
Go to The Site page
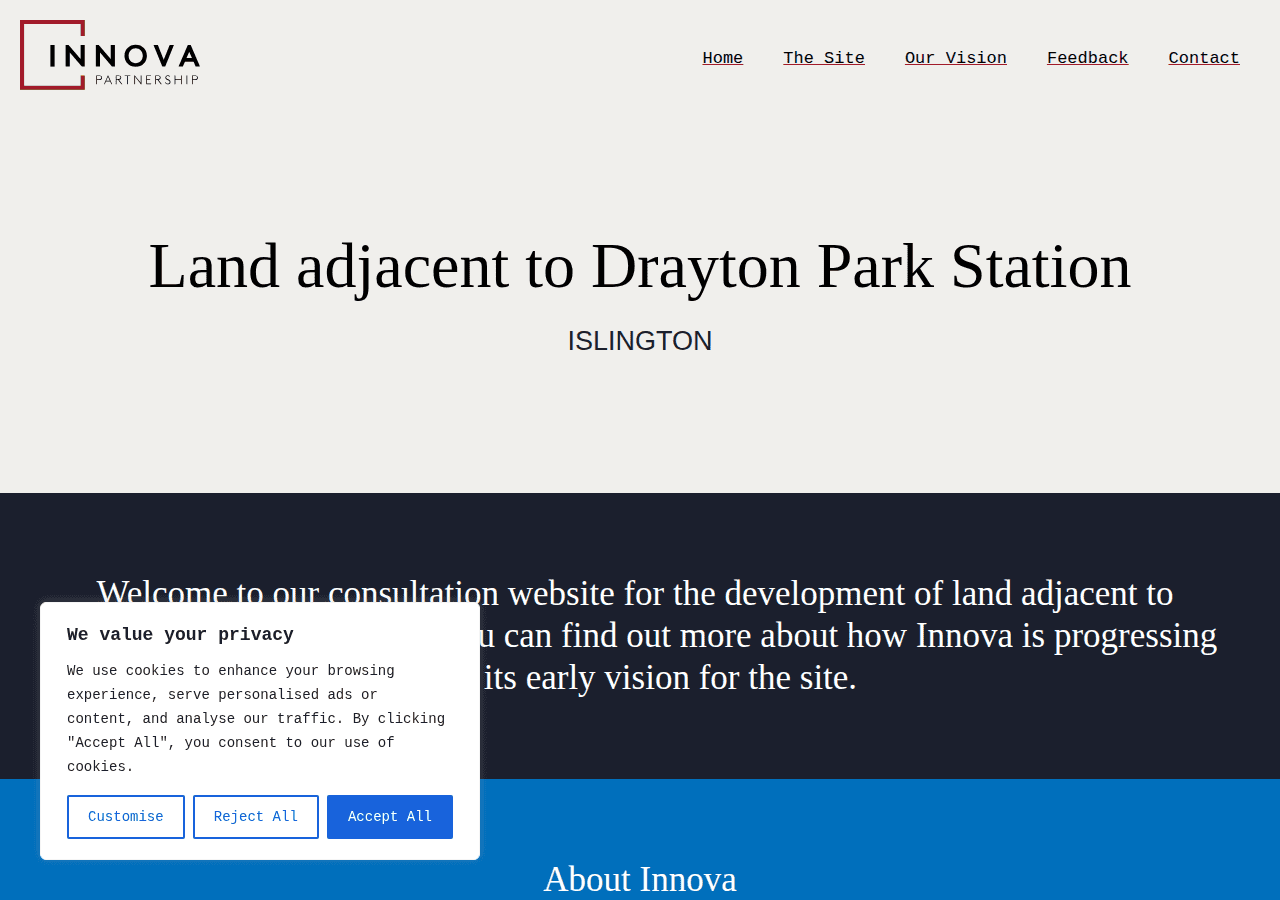click(824, 58)
